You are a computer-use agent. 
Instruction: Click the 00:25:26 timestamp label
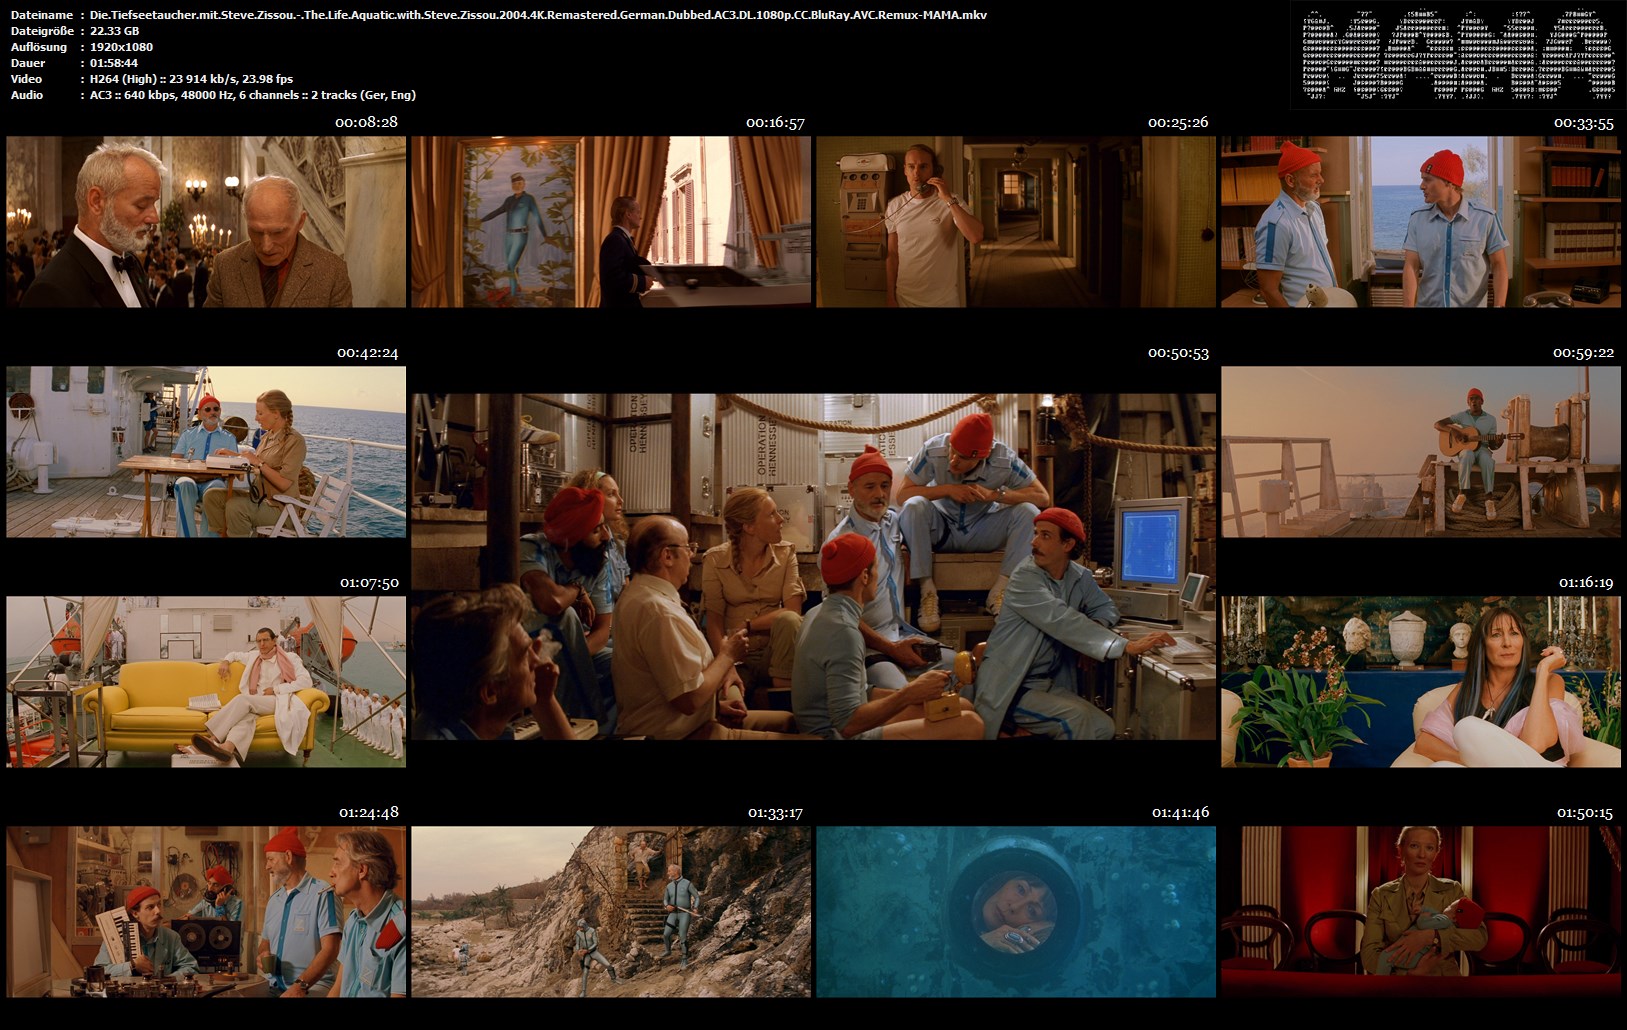pos(1178,122)
